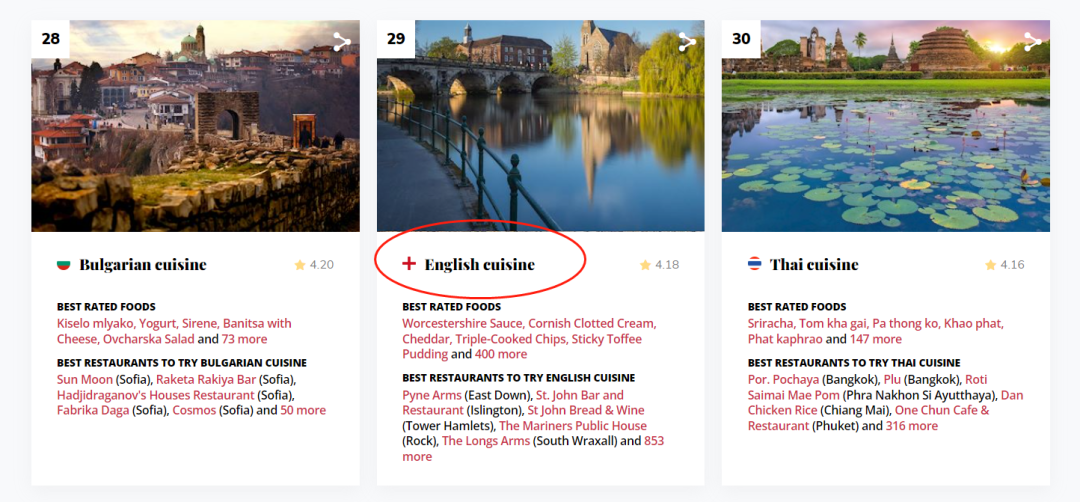Open the Pyne Arms restaurant link
The width and height of the screenshot is (1080, 502).
[x=432, y=395]
